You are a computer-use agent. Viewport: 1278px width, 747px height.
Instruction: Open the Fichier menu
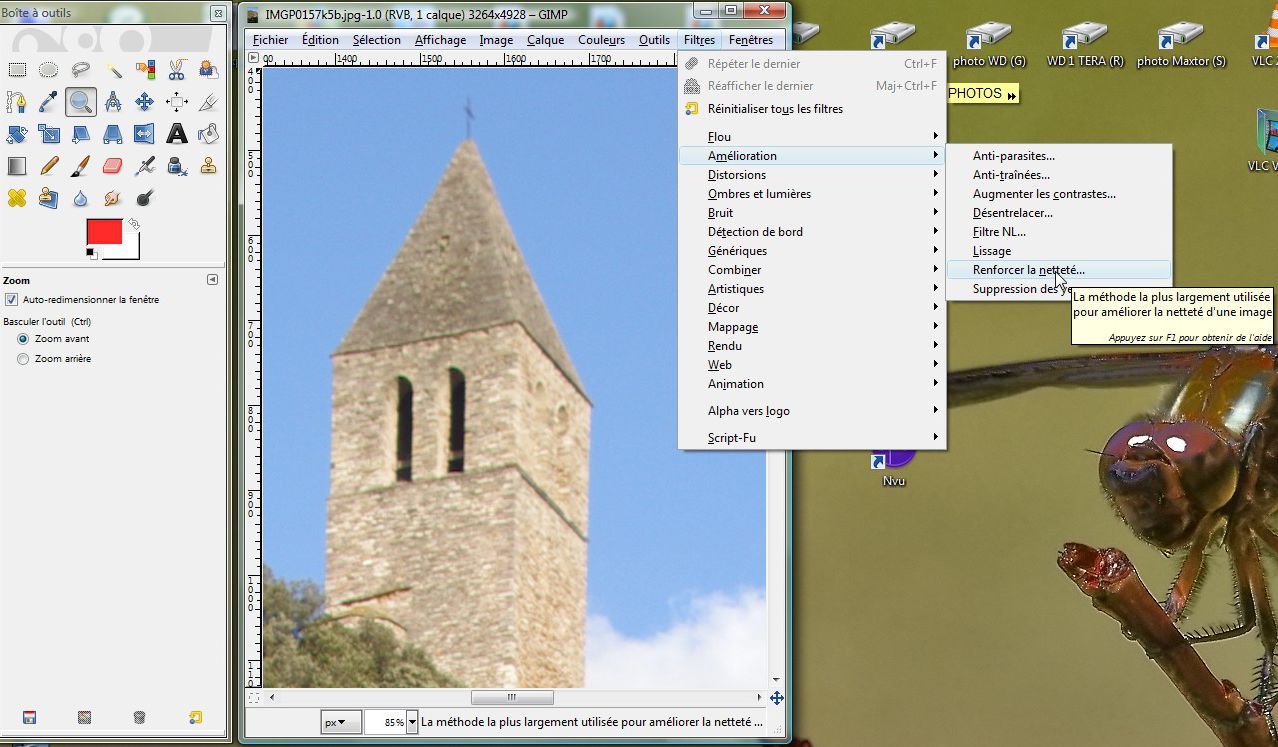point(270,40)
